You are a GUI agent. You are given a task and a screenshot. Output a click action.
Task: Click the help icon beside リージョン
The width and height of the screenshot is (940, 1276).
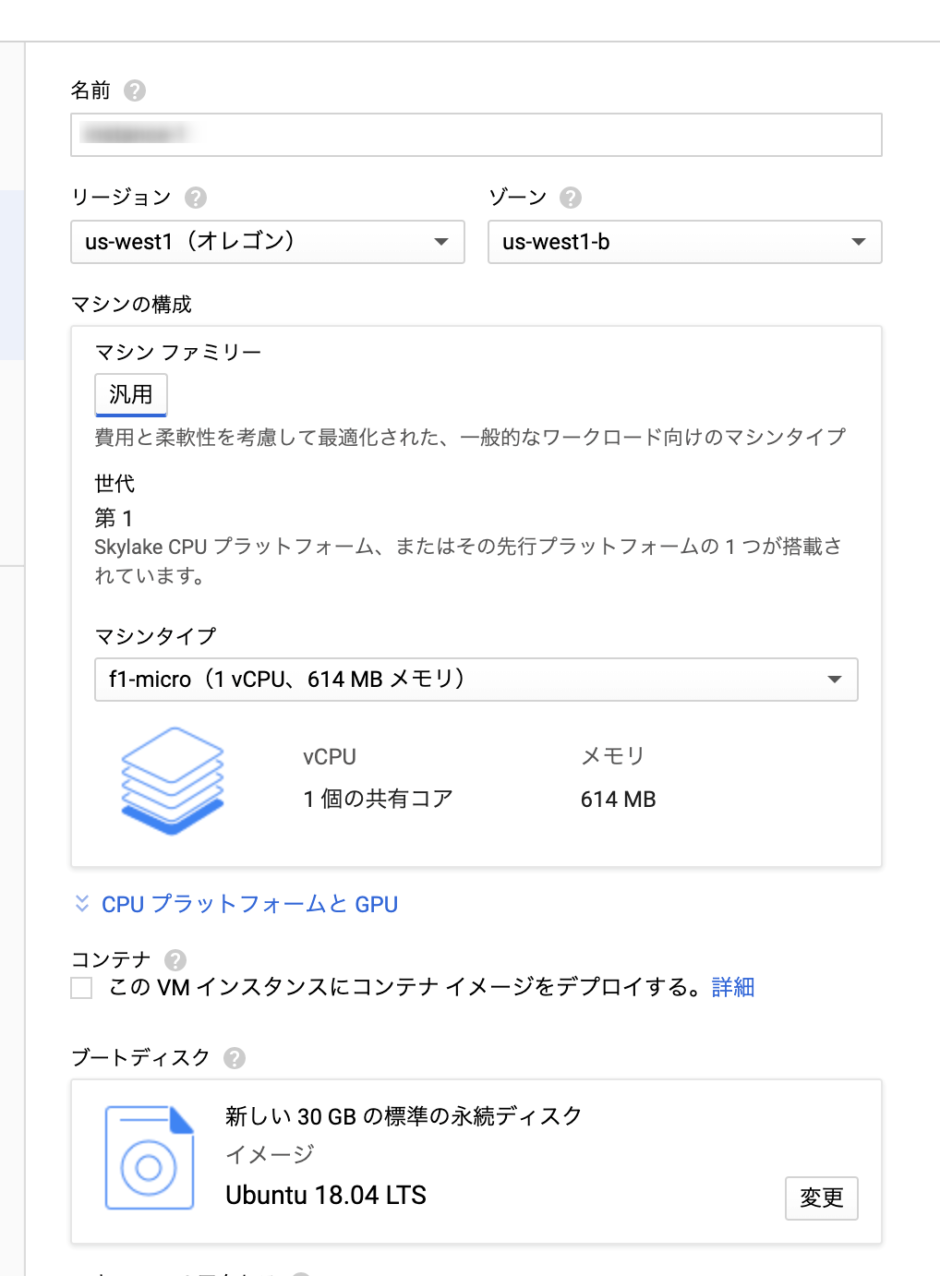point(197,197)
